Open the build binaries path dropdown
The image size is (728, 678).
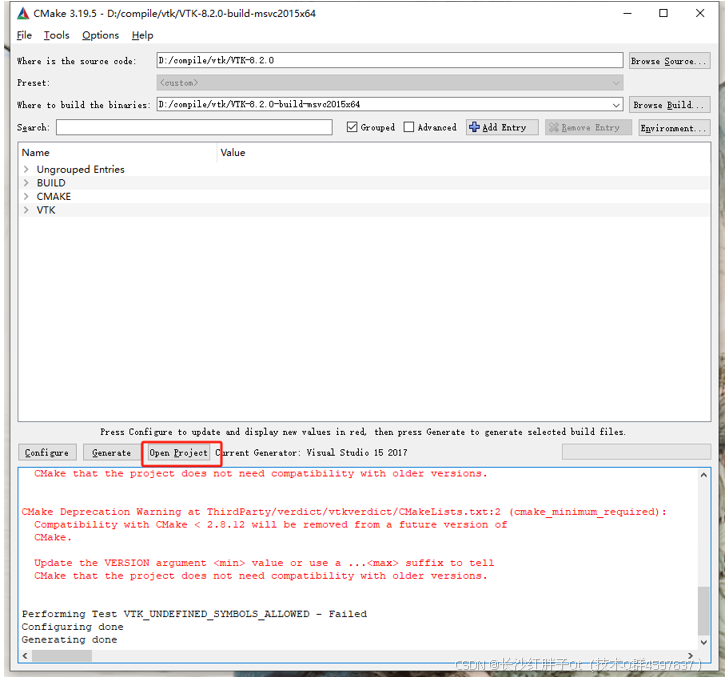[616, 105]
